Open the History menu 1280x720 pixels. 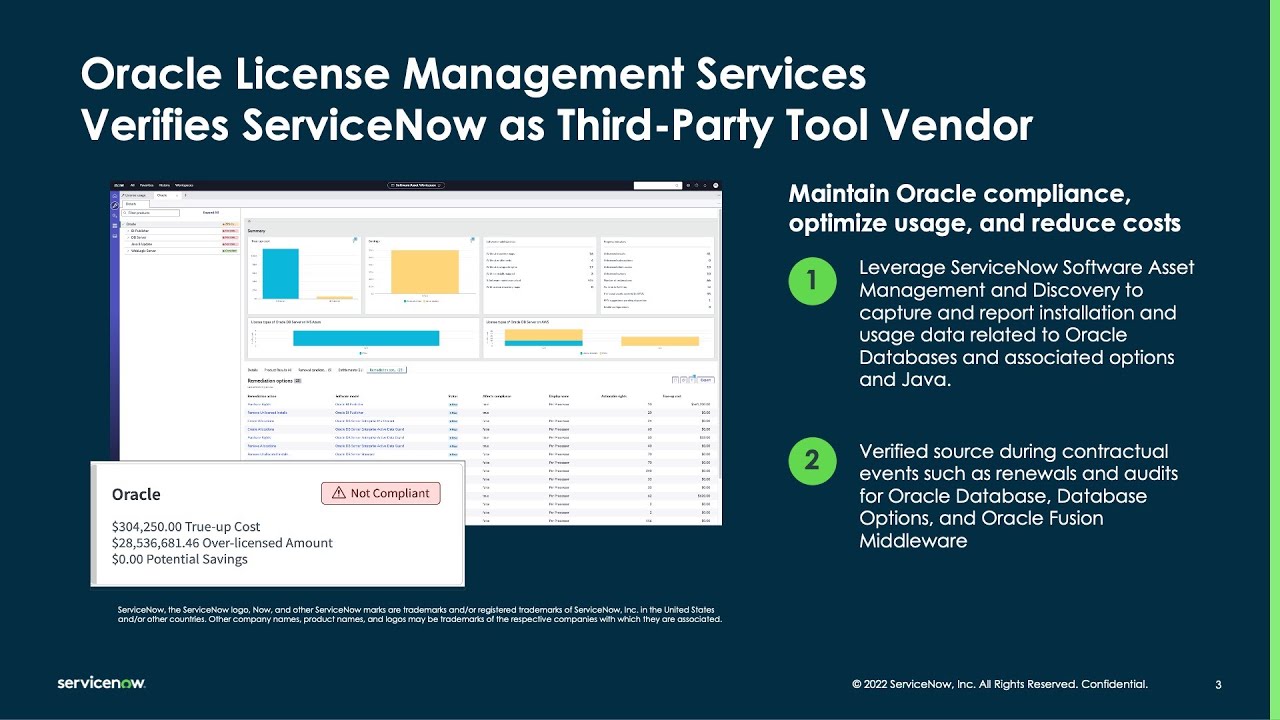pos(164,185)
